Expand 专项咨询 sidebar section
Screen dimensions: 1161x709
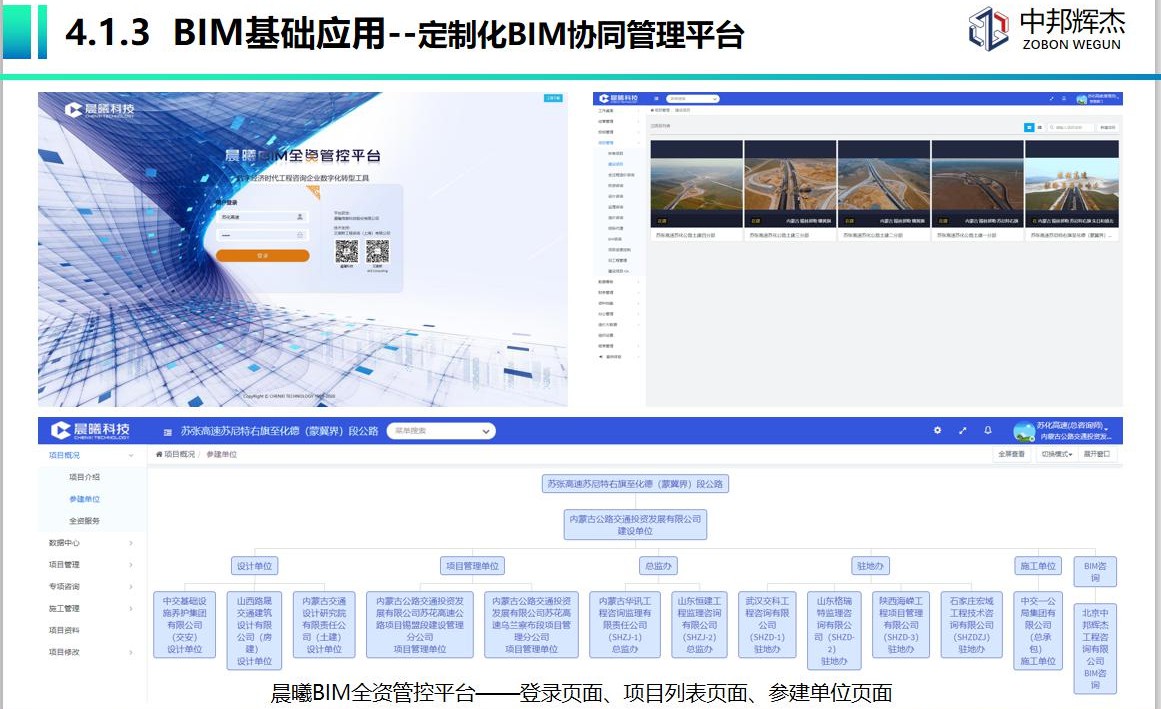point(91,586)
